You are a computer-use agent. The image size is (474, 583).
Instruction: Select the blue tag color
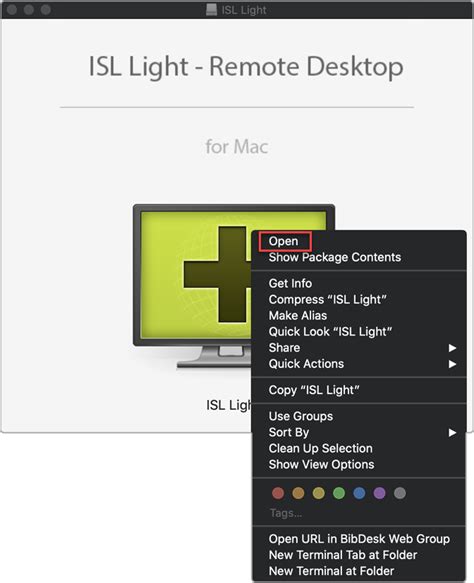pos(359,493)
